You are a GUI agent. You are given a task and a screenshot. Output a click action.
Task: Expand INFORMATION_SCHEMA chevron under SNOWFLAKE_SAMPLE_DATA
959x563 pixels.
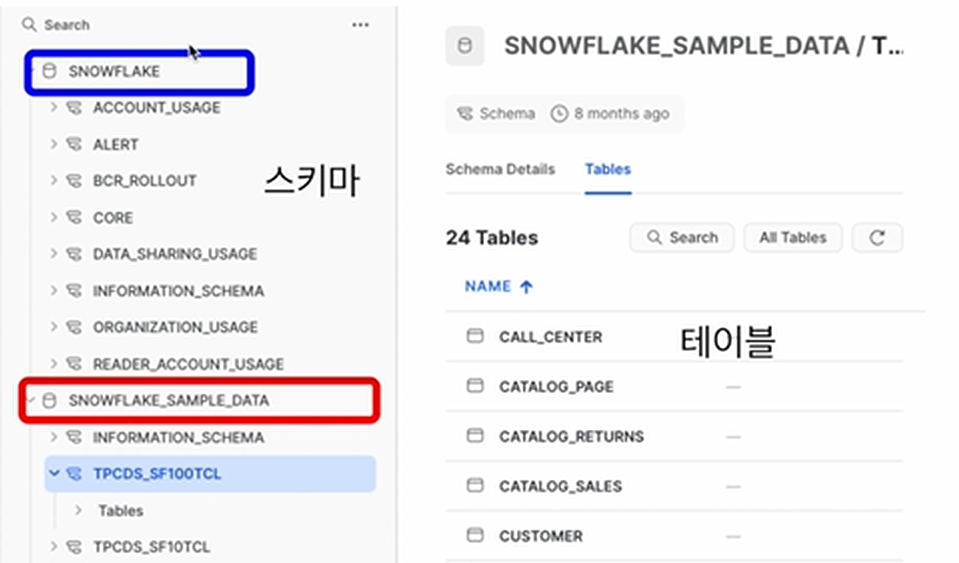click(54, 437)
